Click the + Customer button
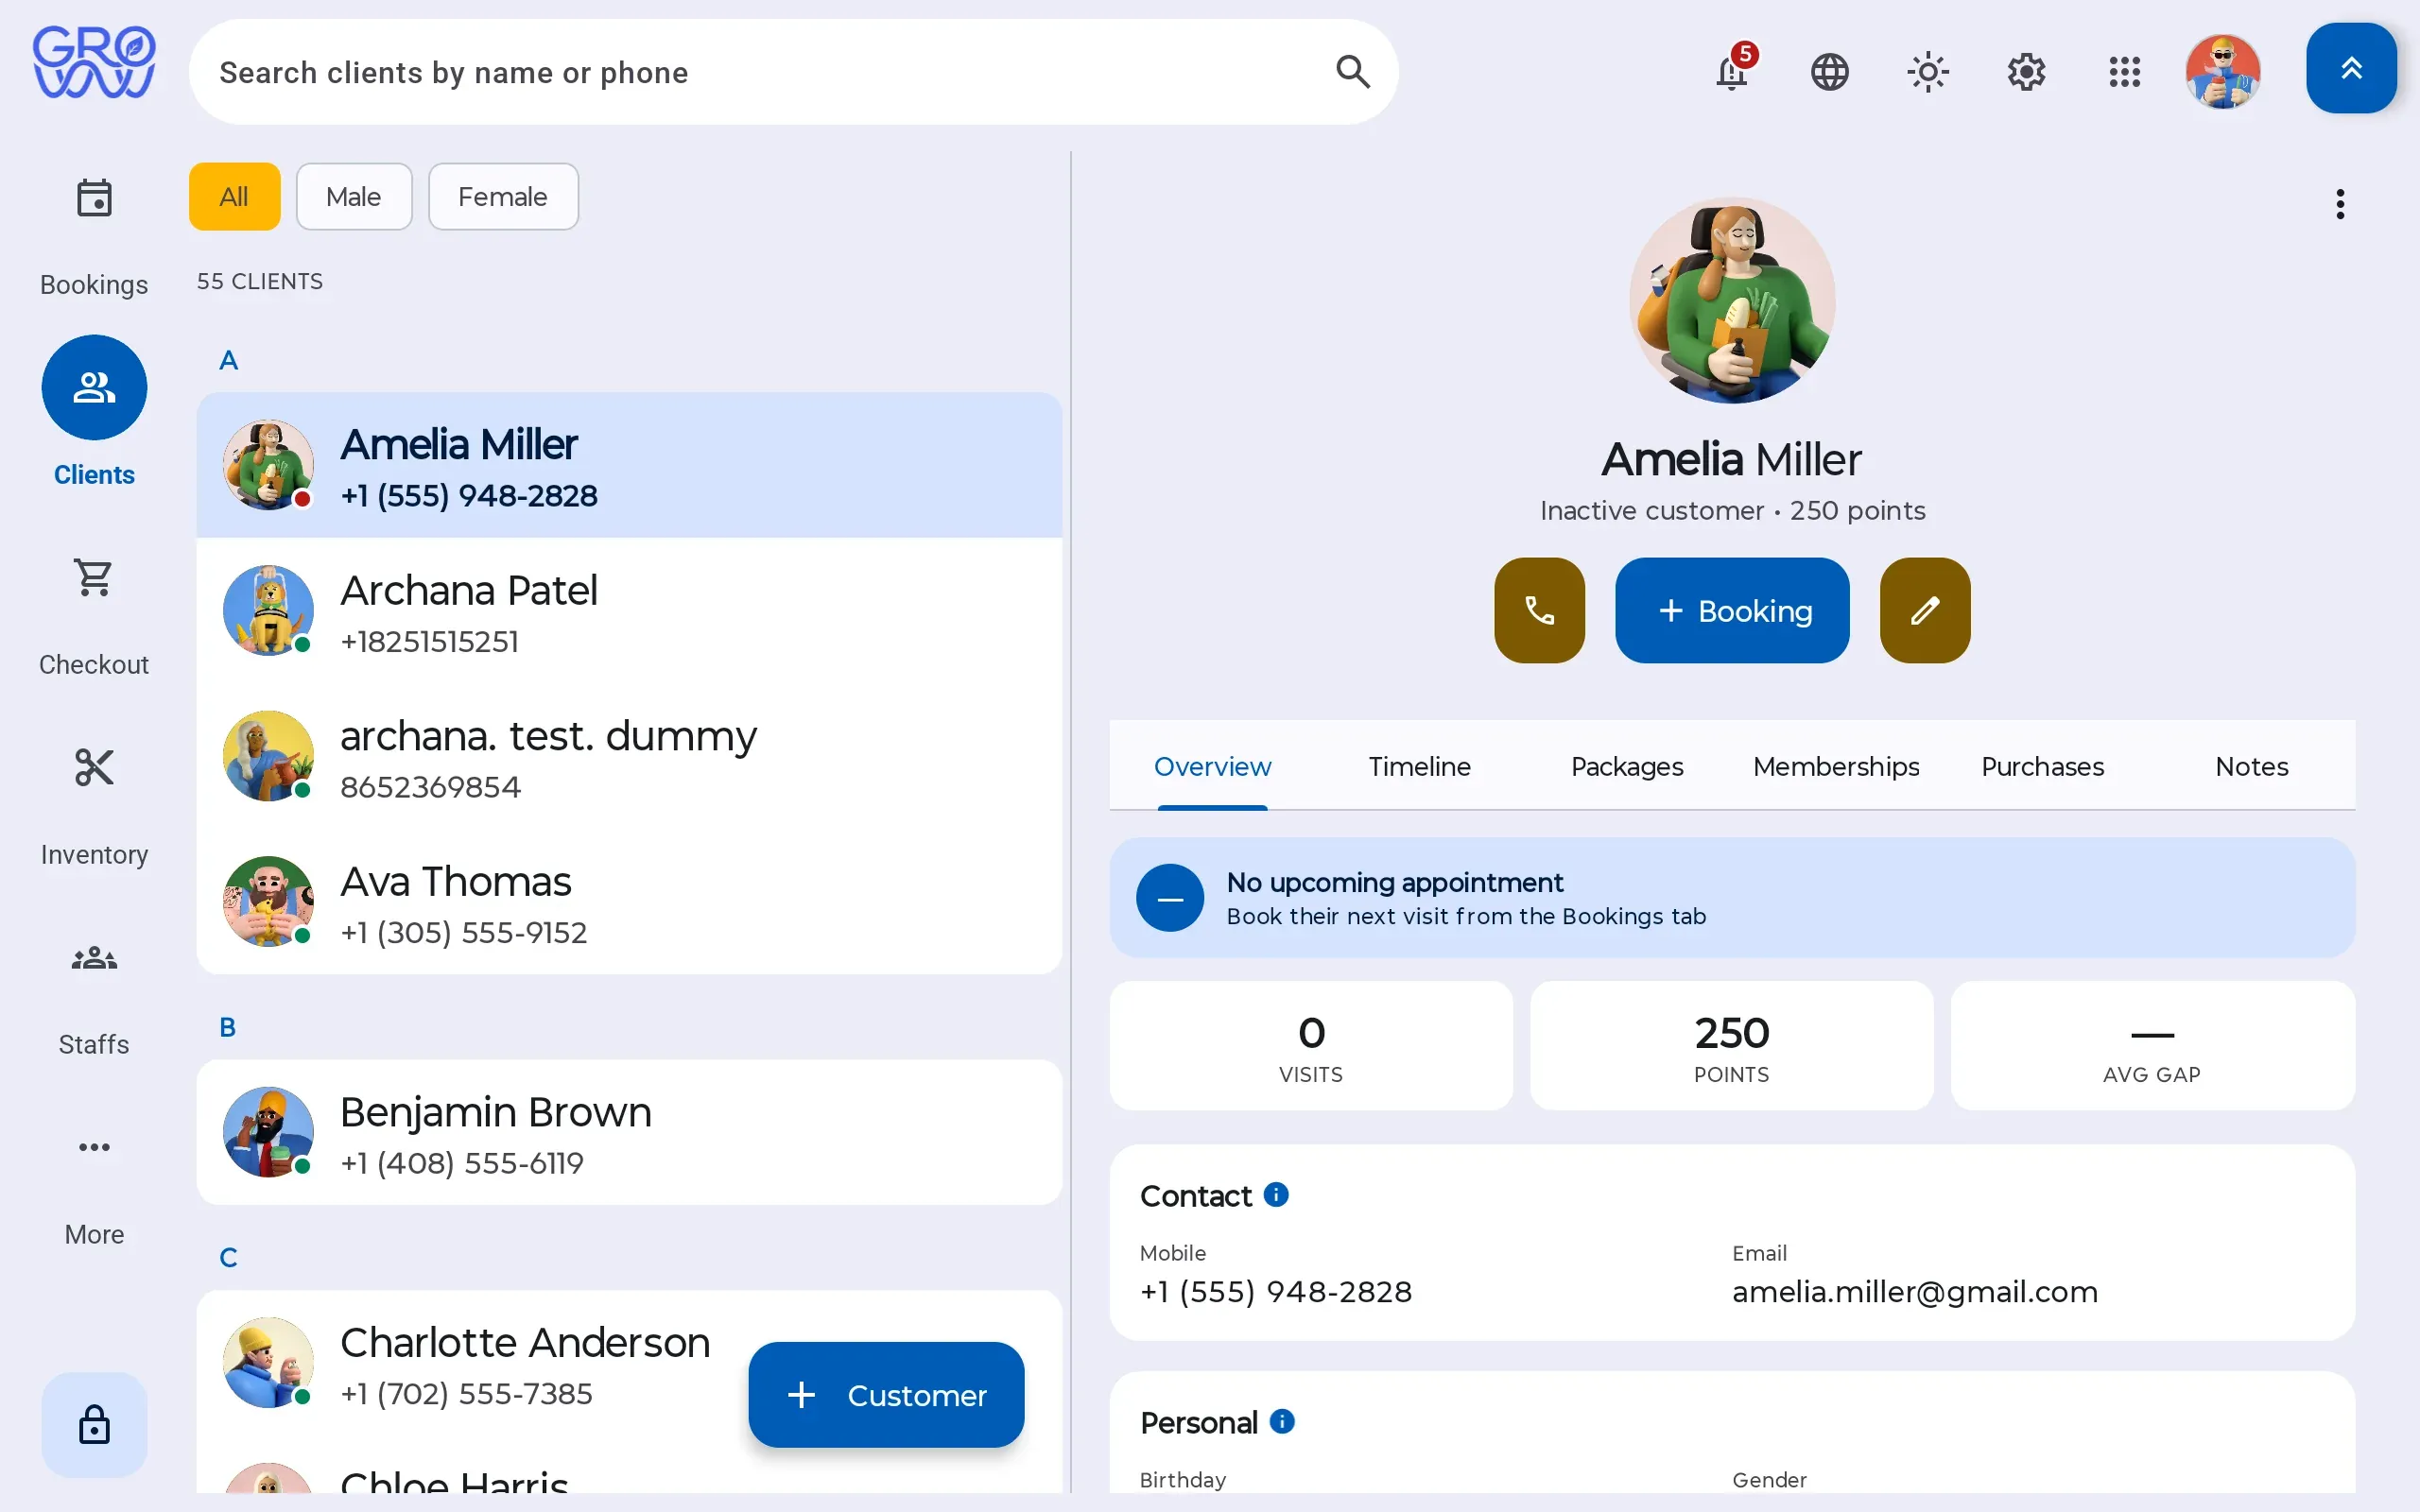The width and height of the screenshot is (2420, 1512). click(x=886, y=1395)
